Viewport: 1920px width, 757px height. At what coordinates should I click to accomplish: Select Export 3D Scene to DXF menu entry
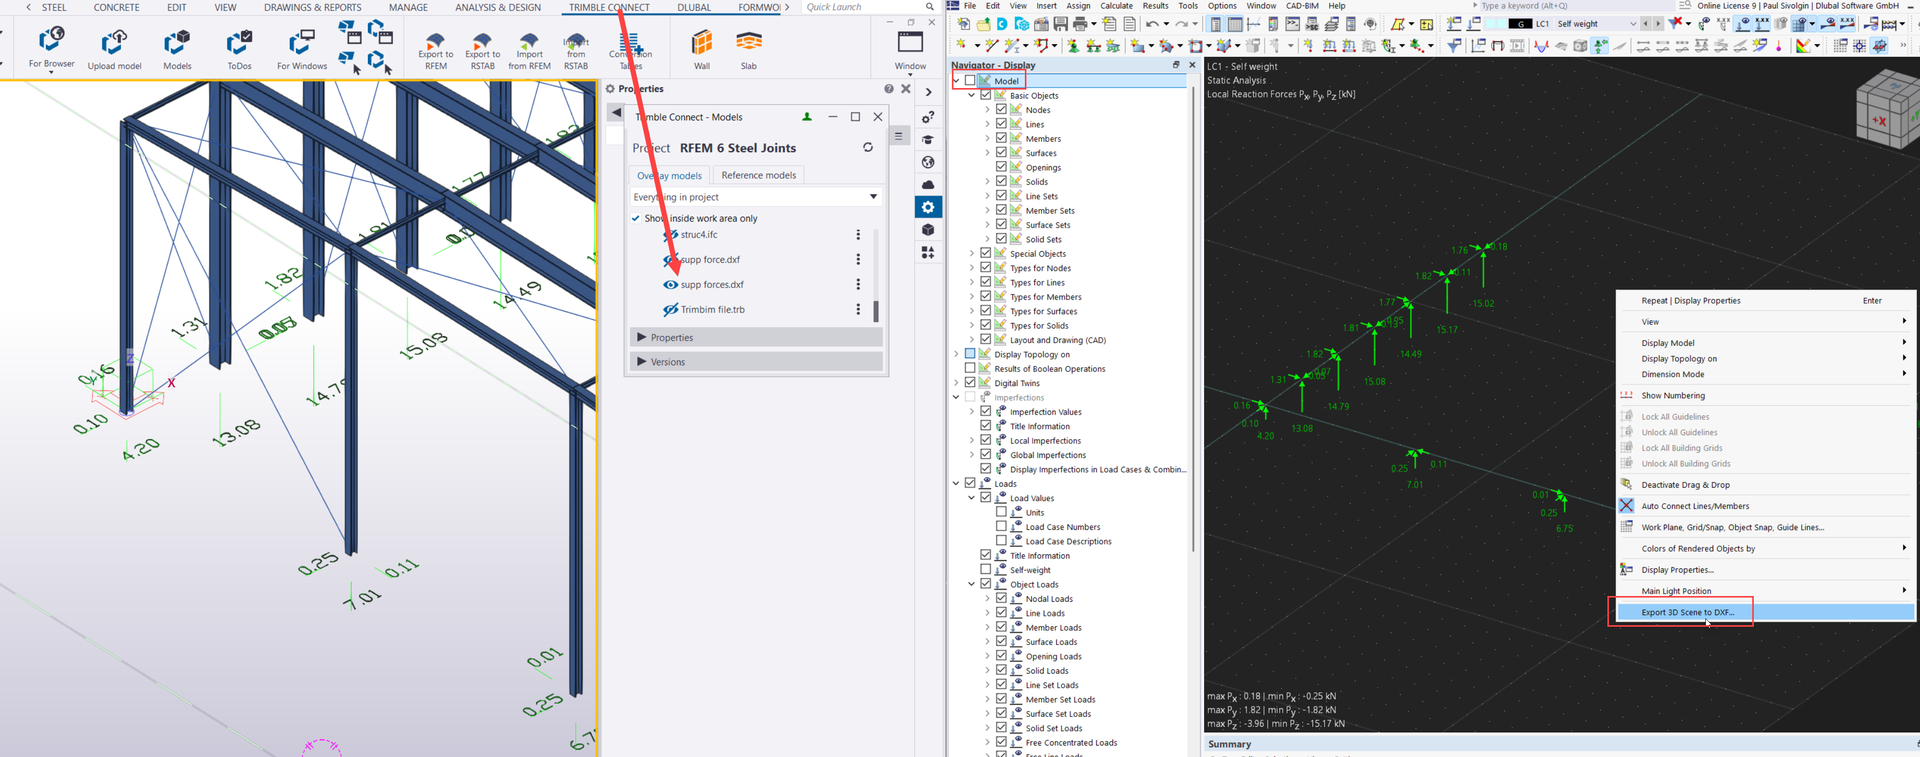[x=1687, y=612]
